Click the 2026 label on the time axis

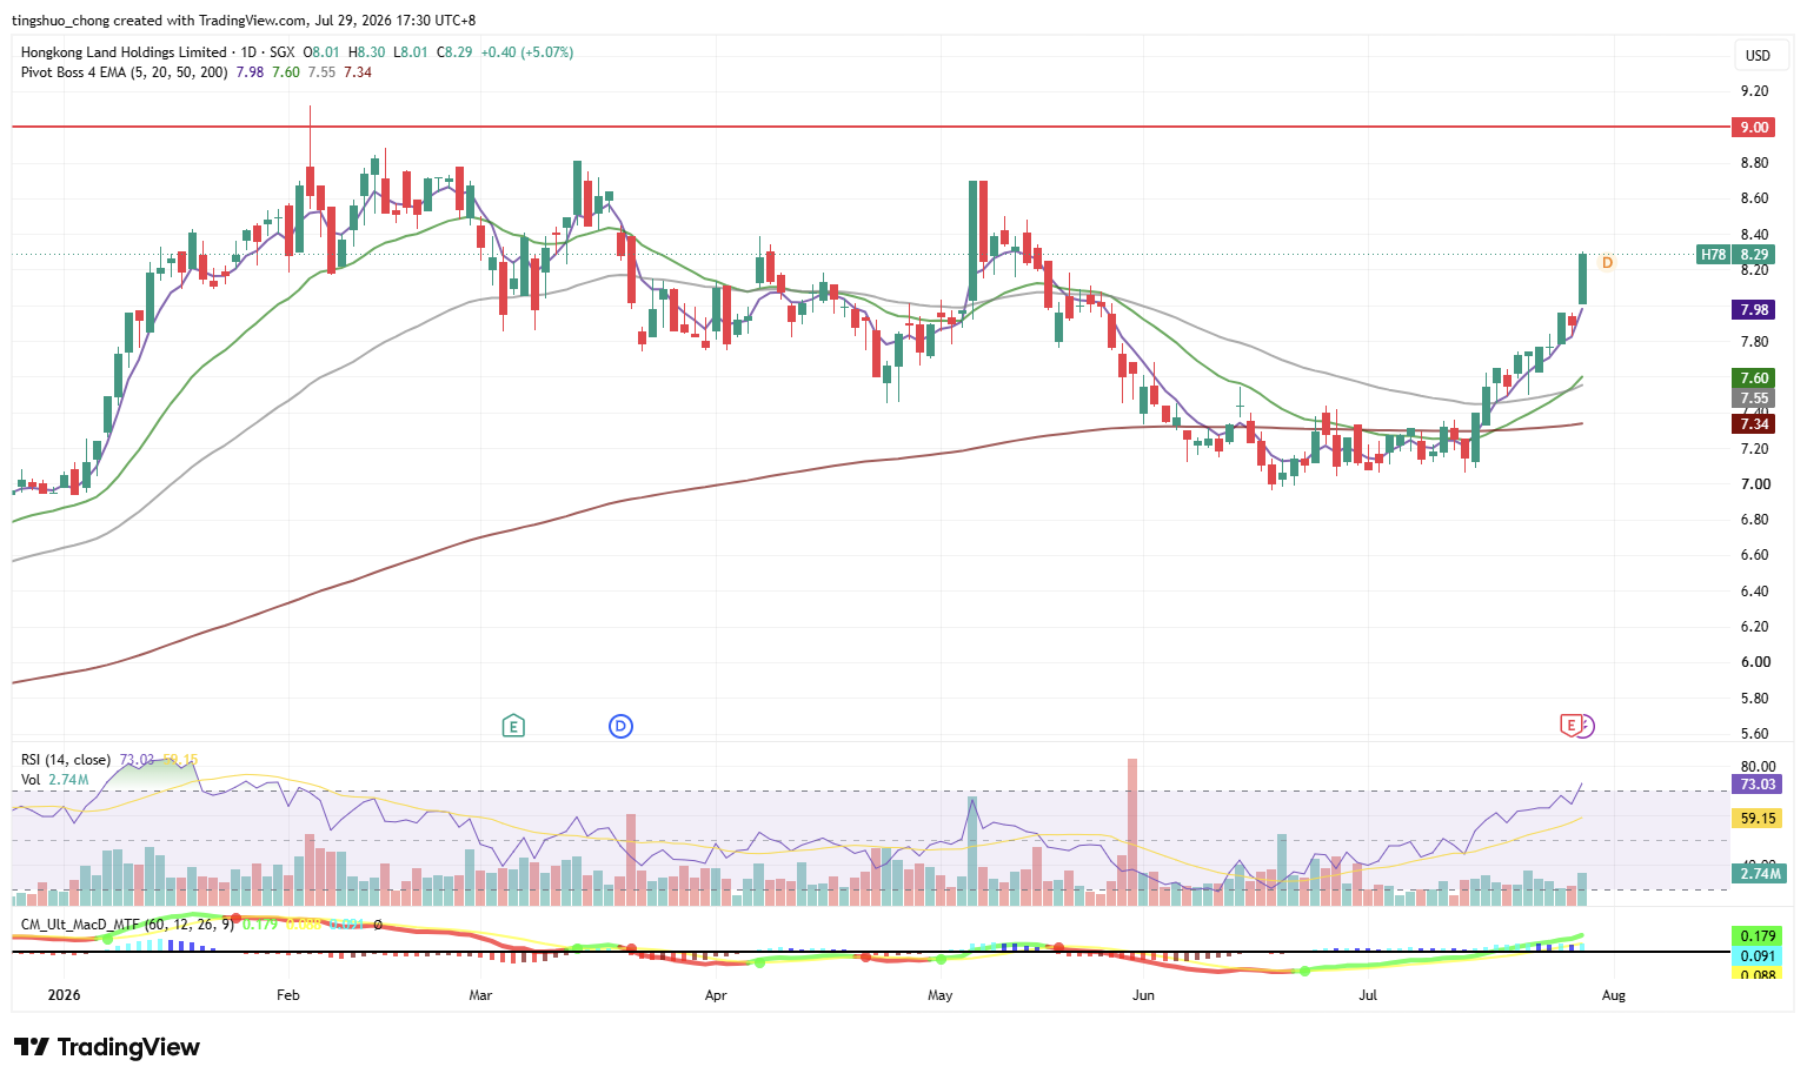64,995
